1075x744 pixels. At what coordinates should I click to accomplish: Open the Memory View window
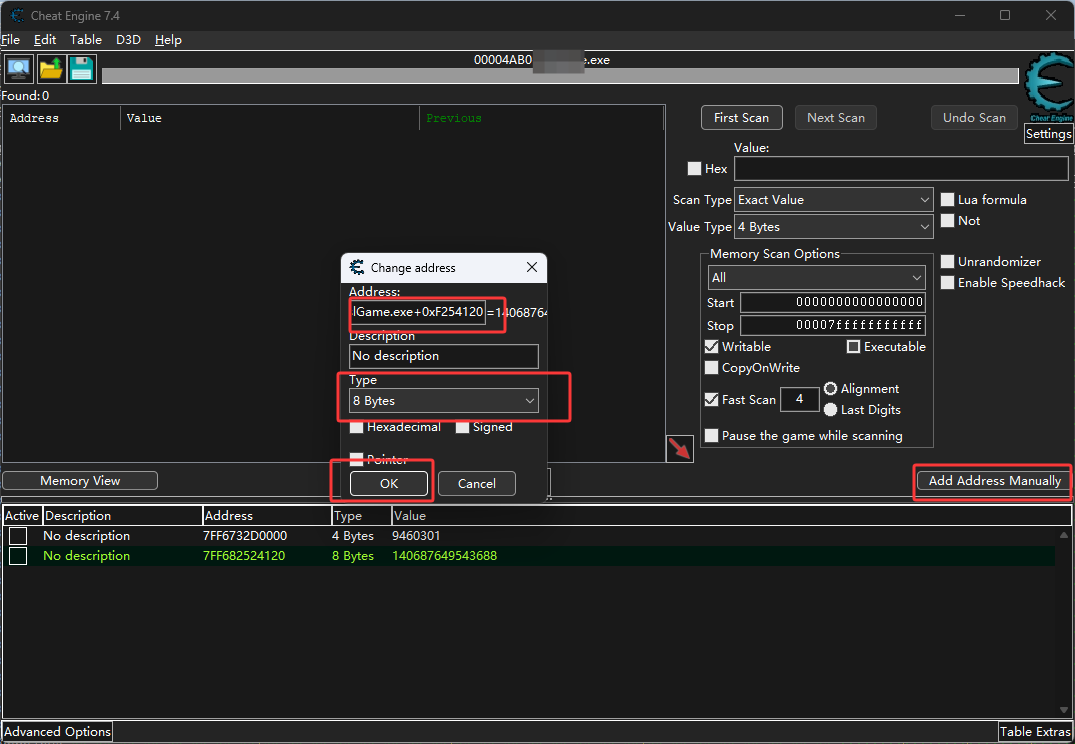(x=80, y=481)
